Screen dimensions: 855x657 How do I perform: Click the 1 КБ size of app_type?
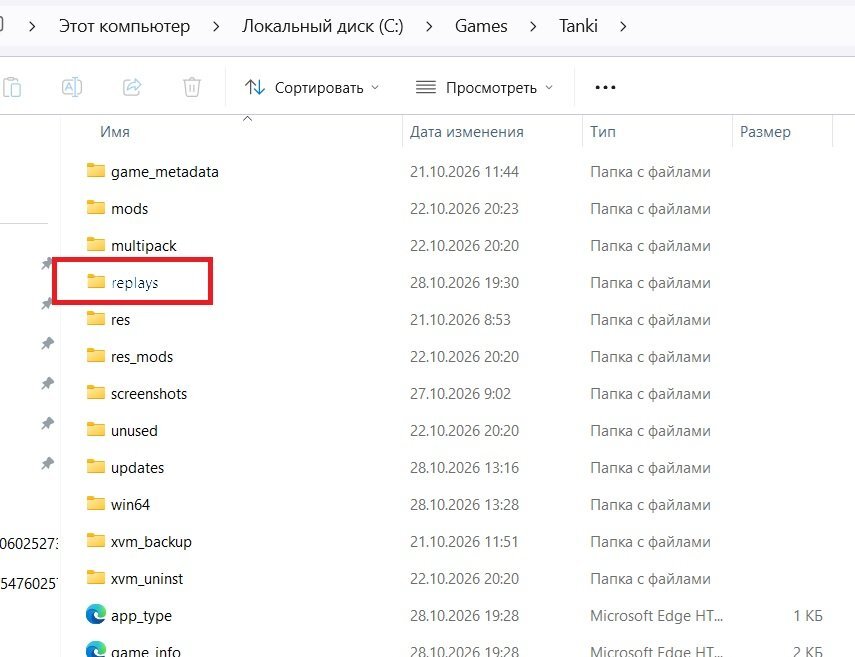coord(808,616)
